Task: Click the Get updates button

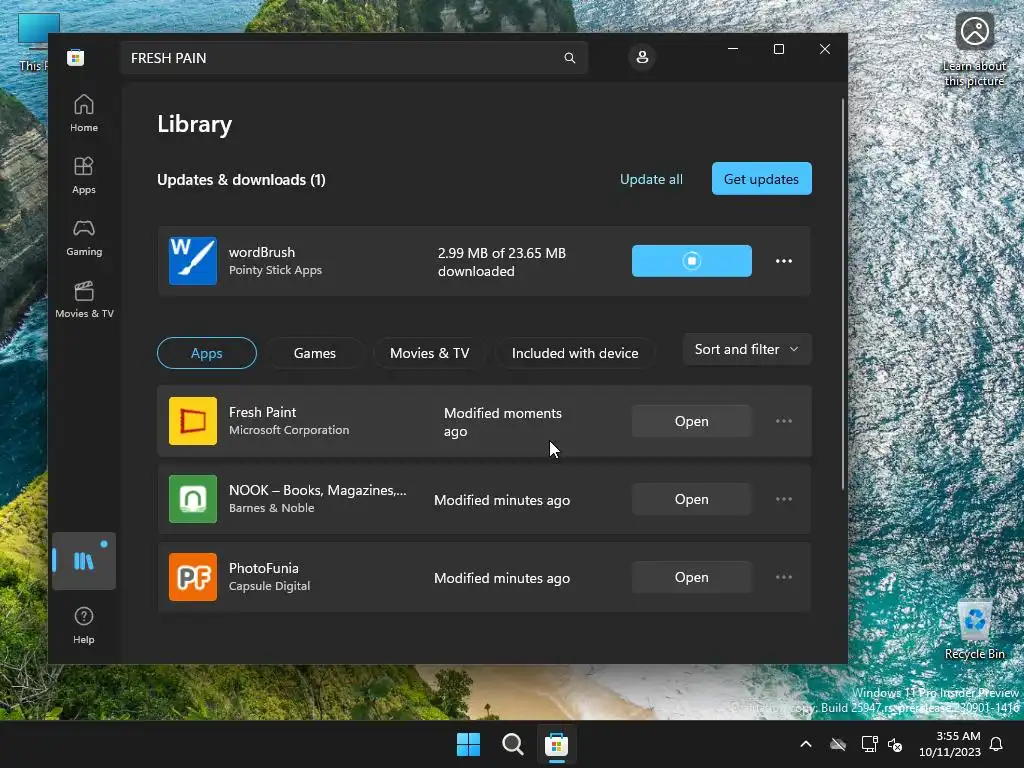Action: (x=761, y=179)
